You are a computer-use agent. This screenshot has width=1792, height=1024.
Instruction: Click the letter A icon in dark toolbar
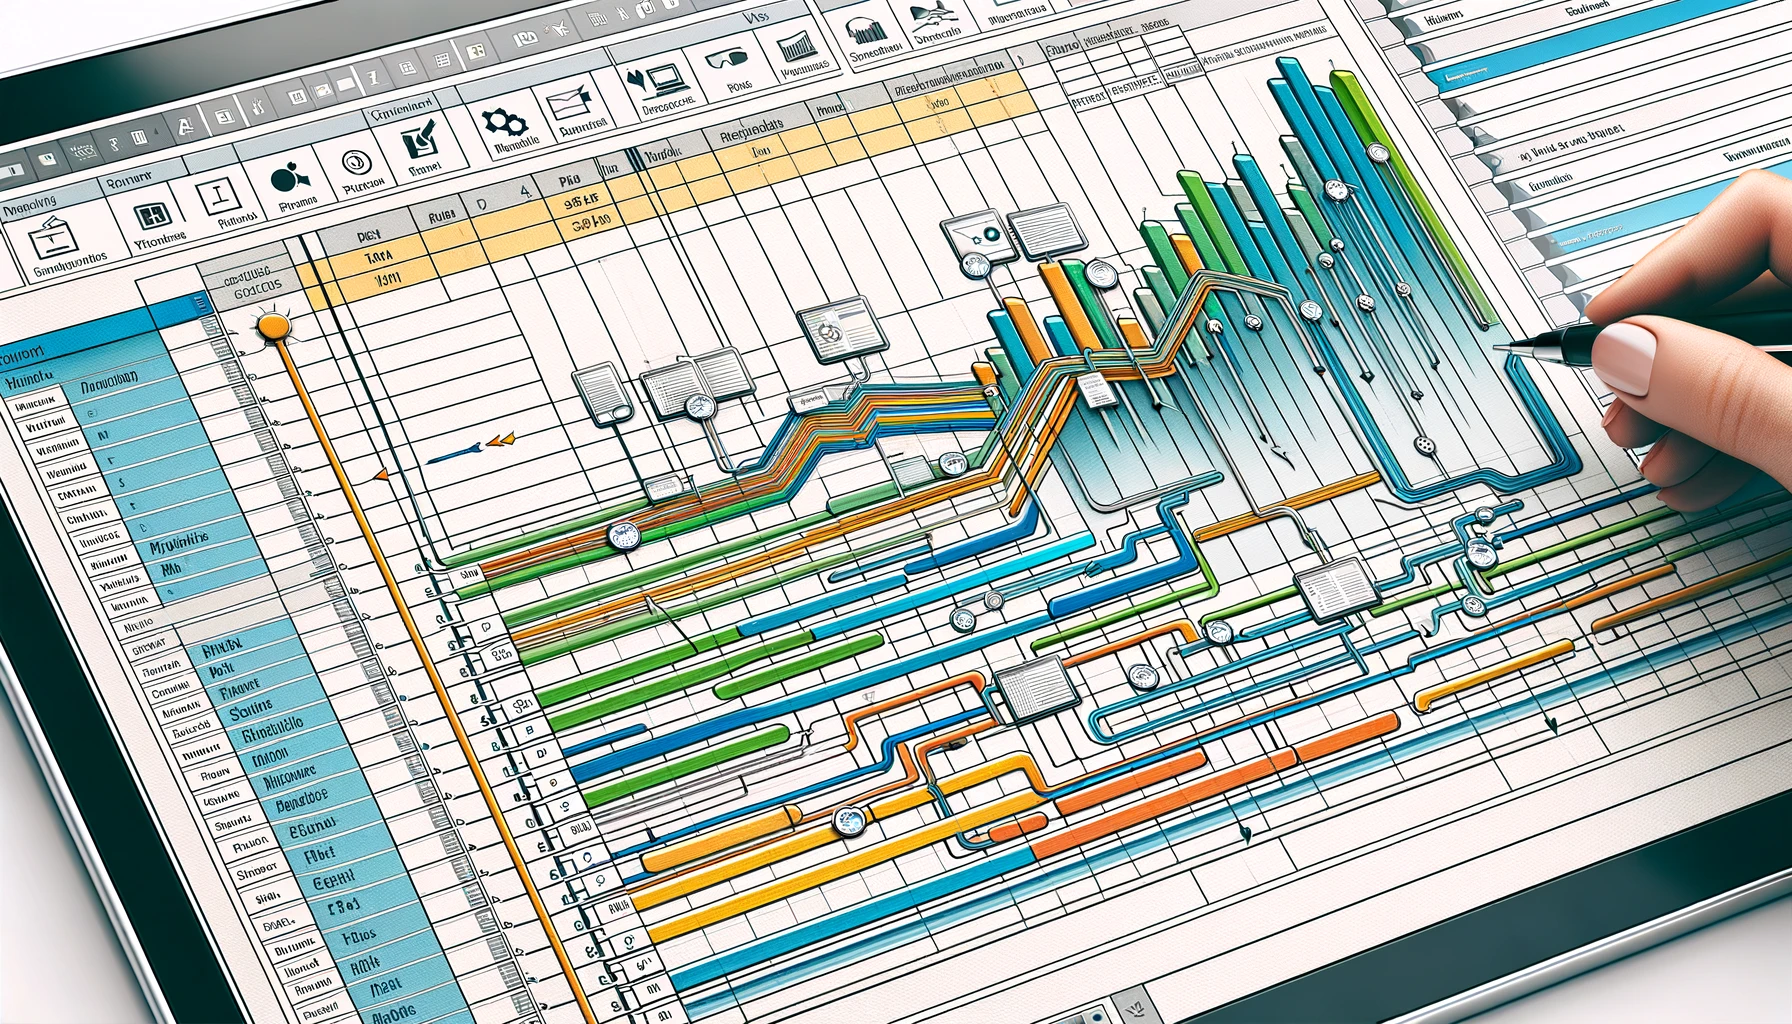click(x=184, y=126)
